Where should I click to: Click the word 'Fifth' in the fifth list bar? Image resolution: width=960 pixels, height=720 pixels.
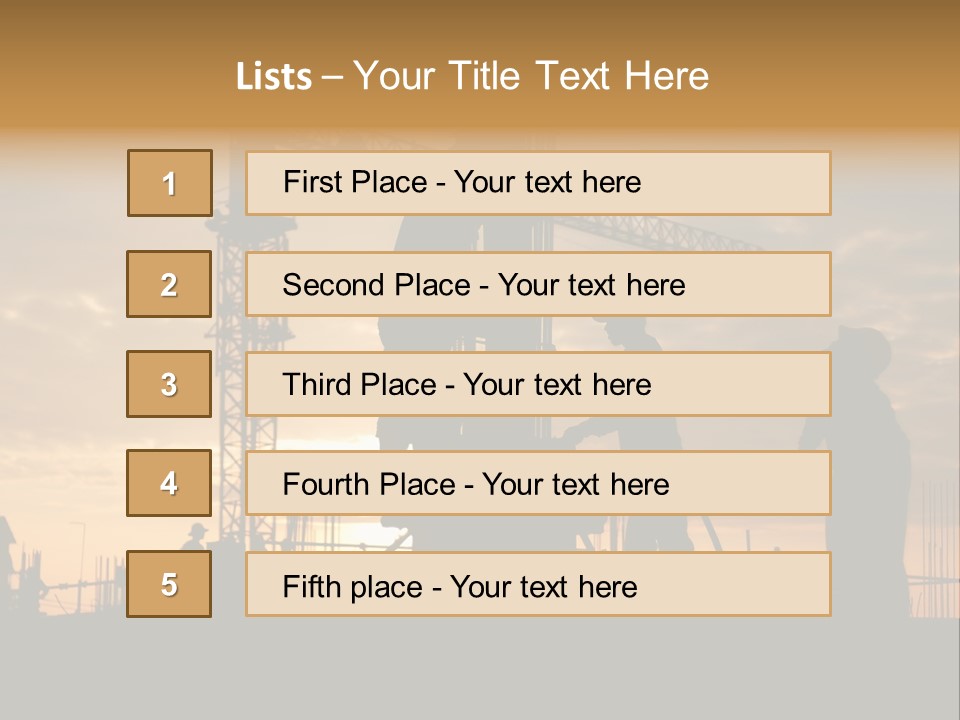click(311, 587)
